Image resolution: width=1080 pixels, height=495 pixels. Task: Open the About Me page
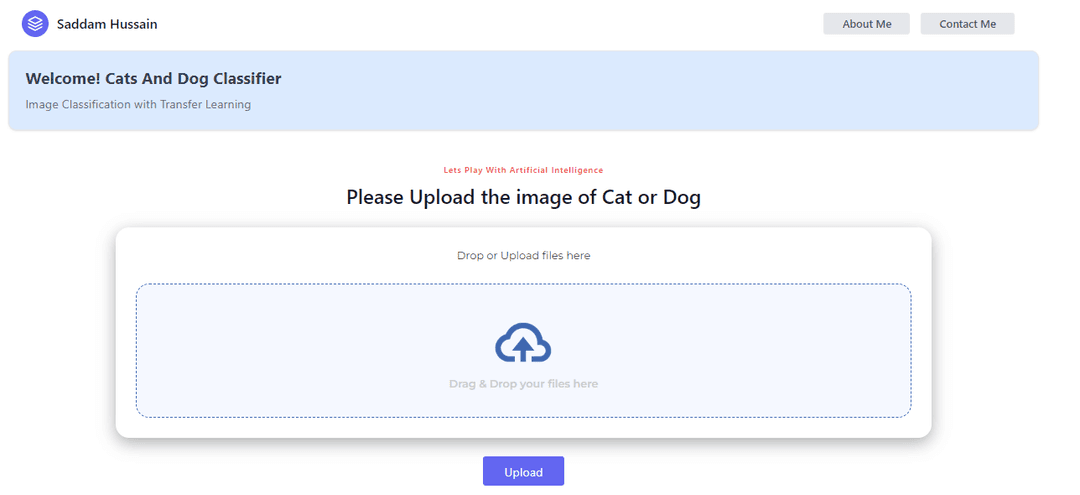click(866, 24)
